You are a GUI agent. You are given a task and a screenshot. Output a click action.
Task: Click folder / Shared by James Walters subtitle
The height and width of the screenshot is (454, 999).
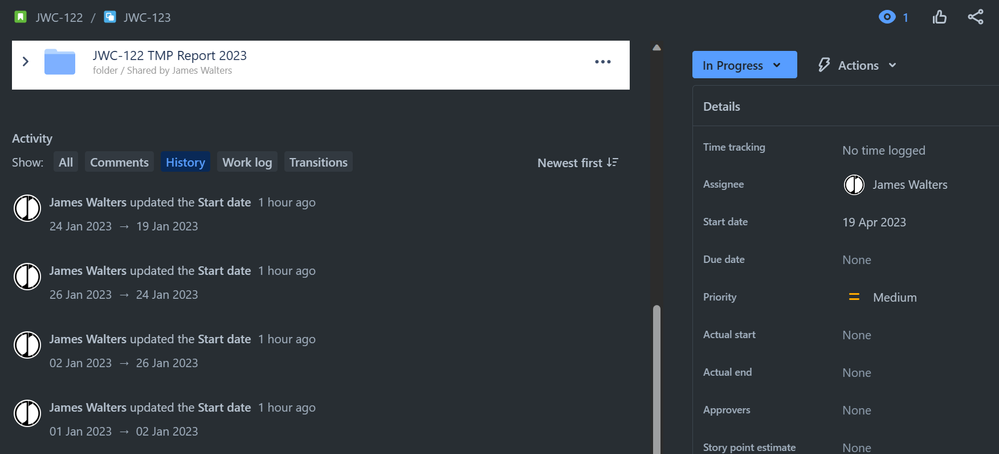[162, 71]
